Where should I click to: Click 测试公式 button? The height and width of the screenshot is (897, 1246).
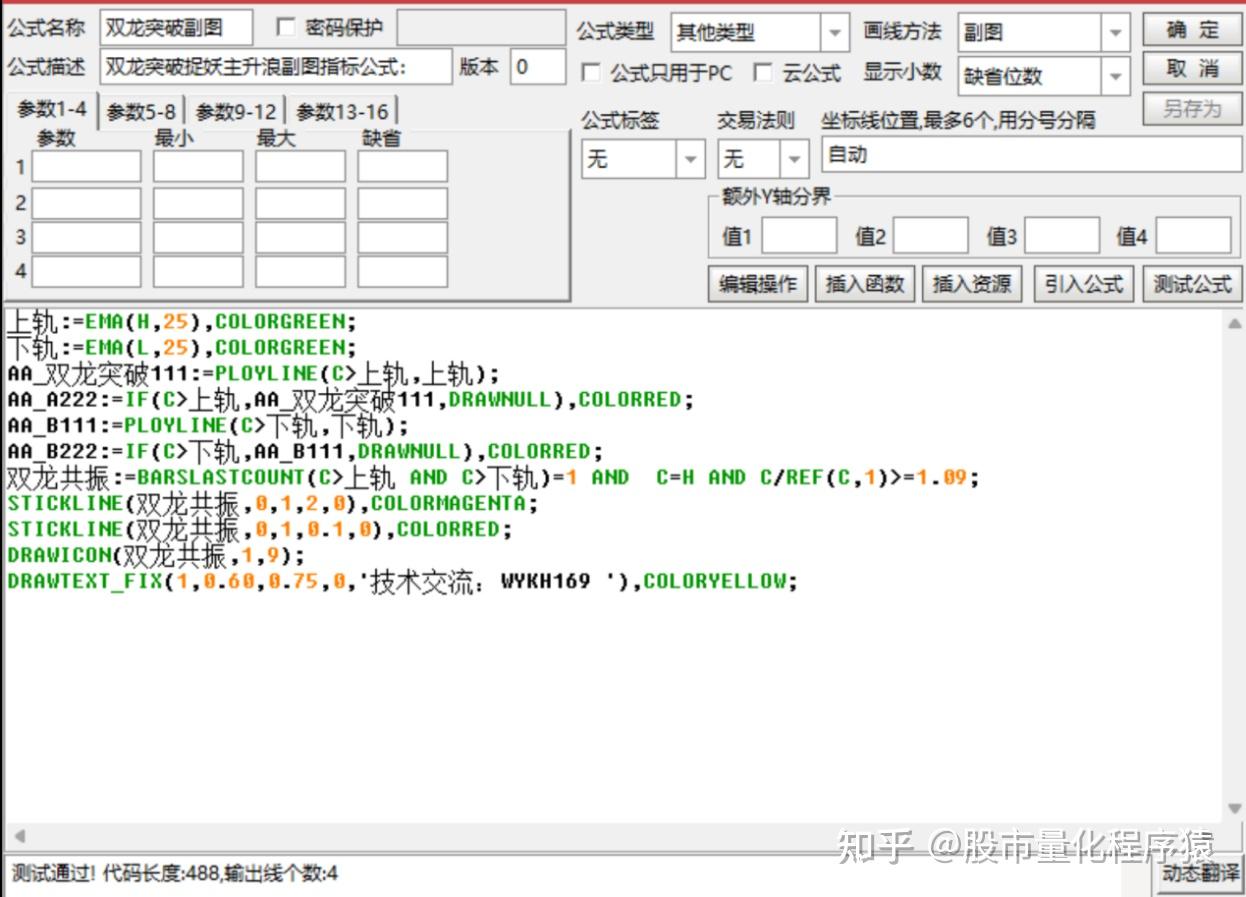tap(1192, 284)
